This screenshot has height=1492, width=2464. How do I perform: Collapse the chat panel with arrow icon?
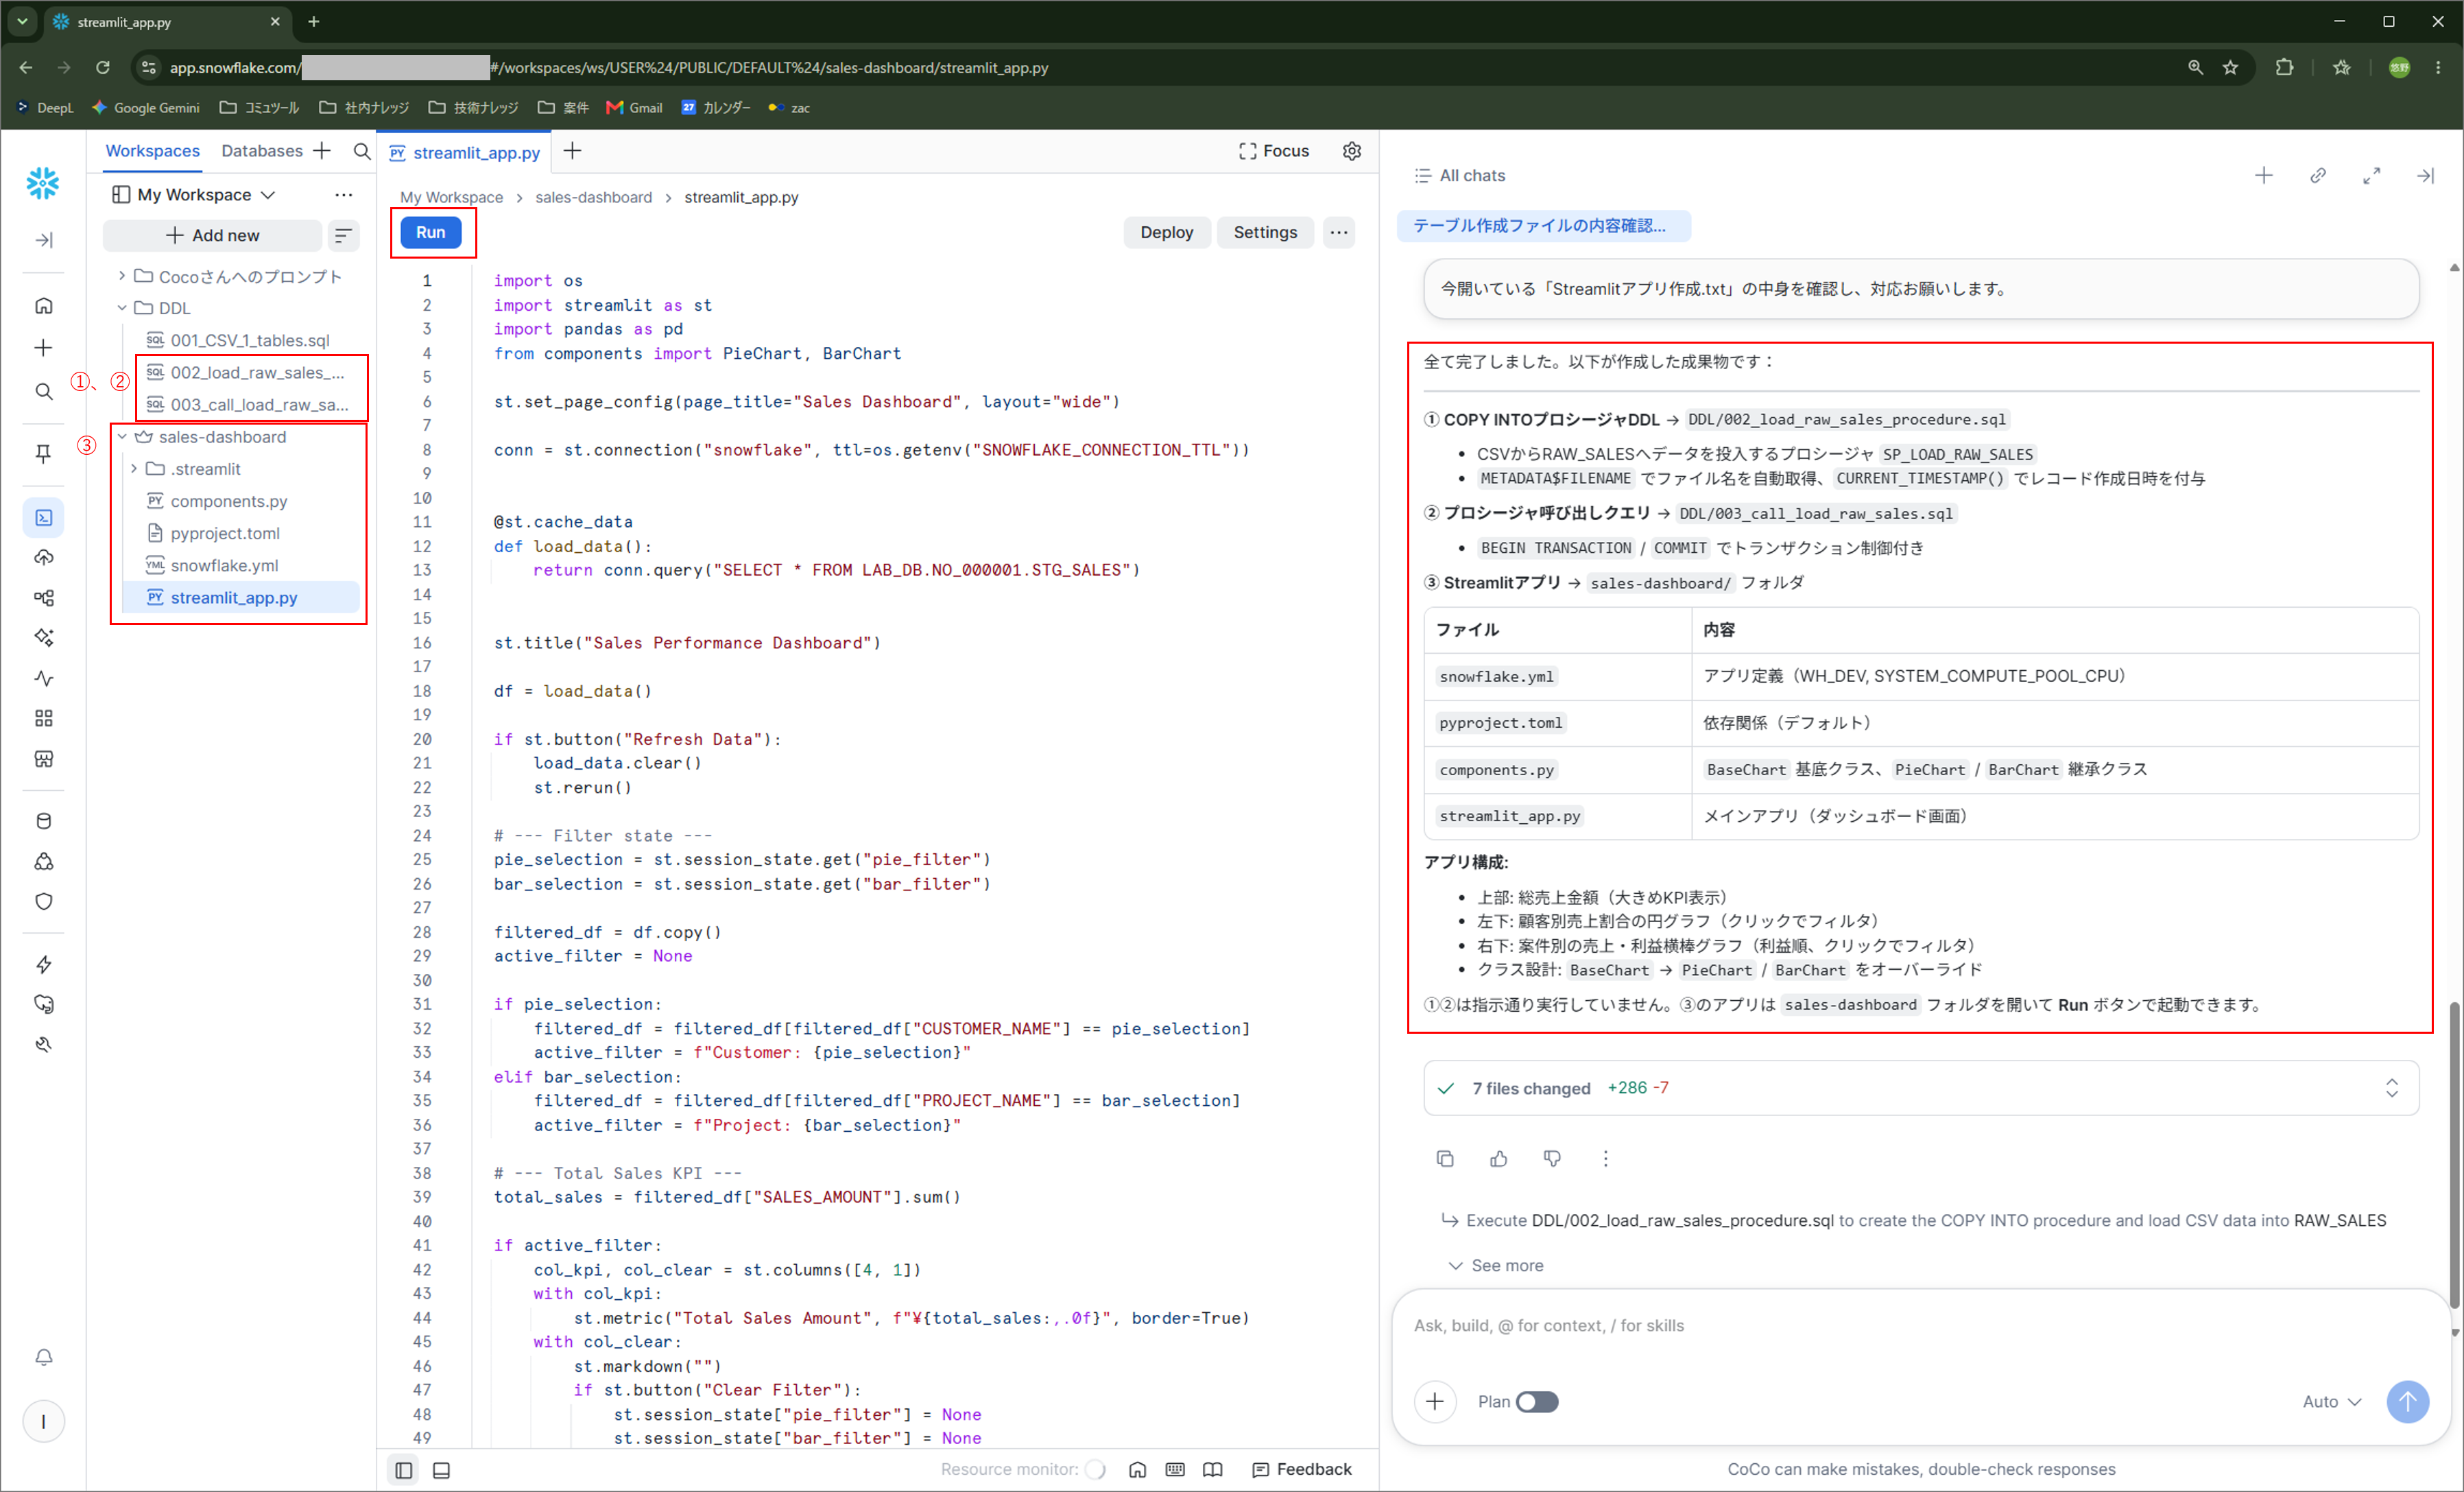pos(2425,176)
